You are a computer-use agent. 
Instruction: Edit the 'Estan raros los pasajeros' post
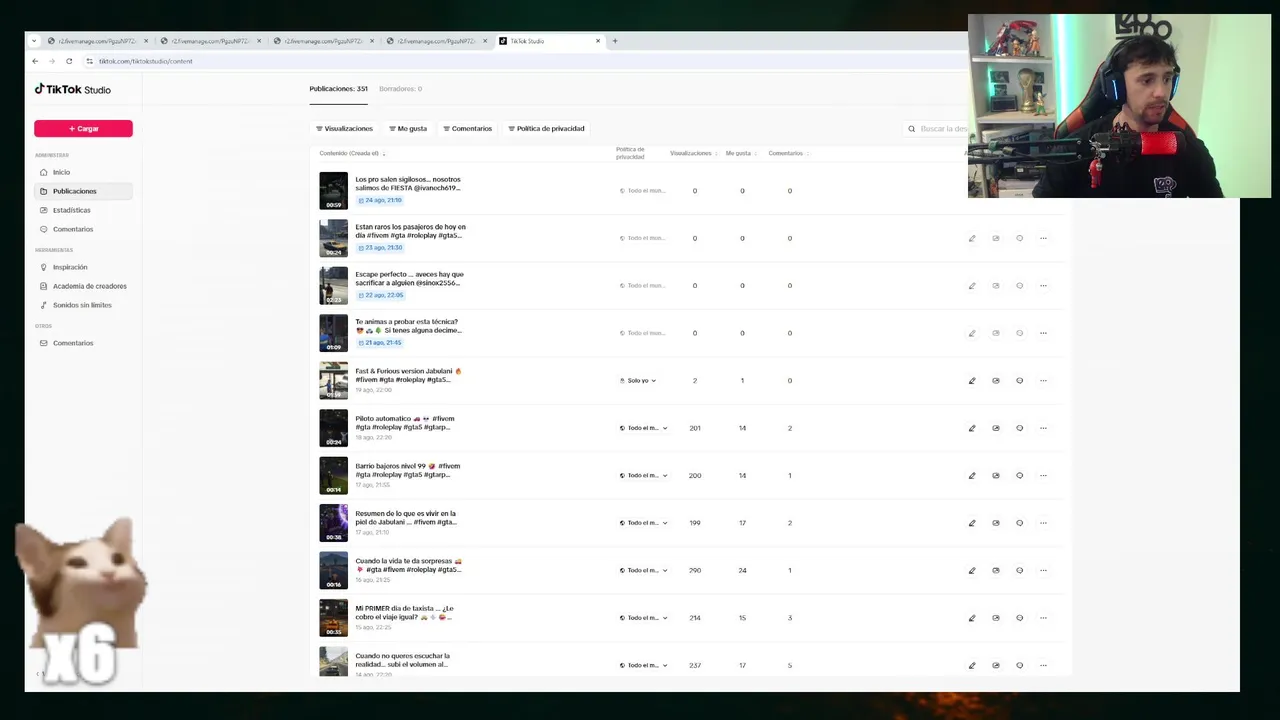[972, 238]
